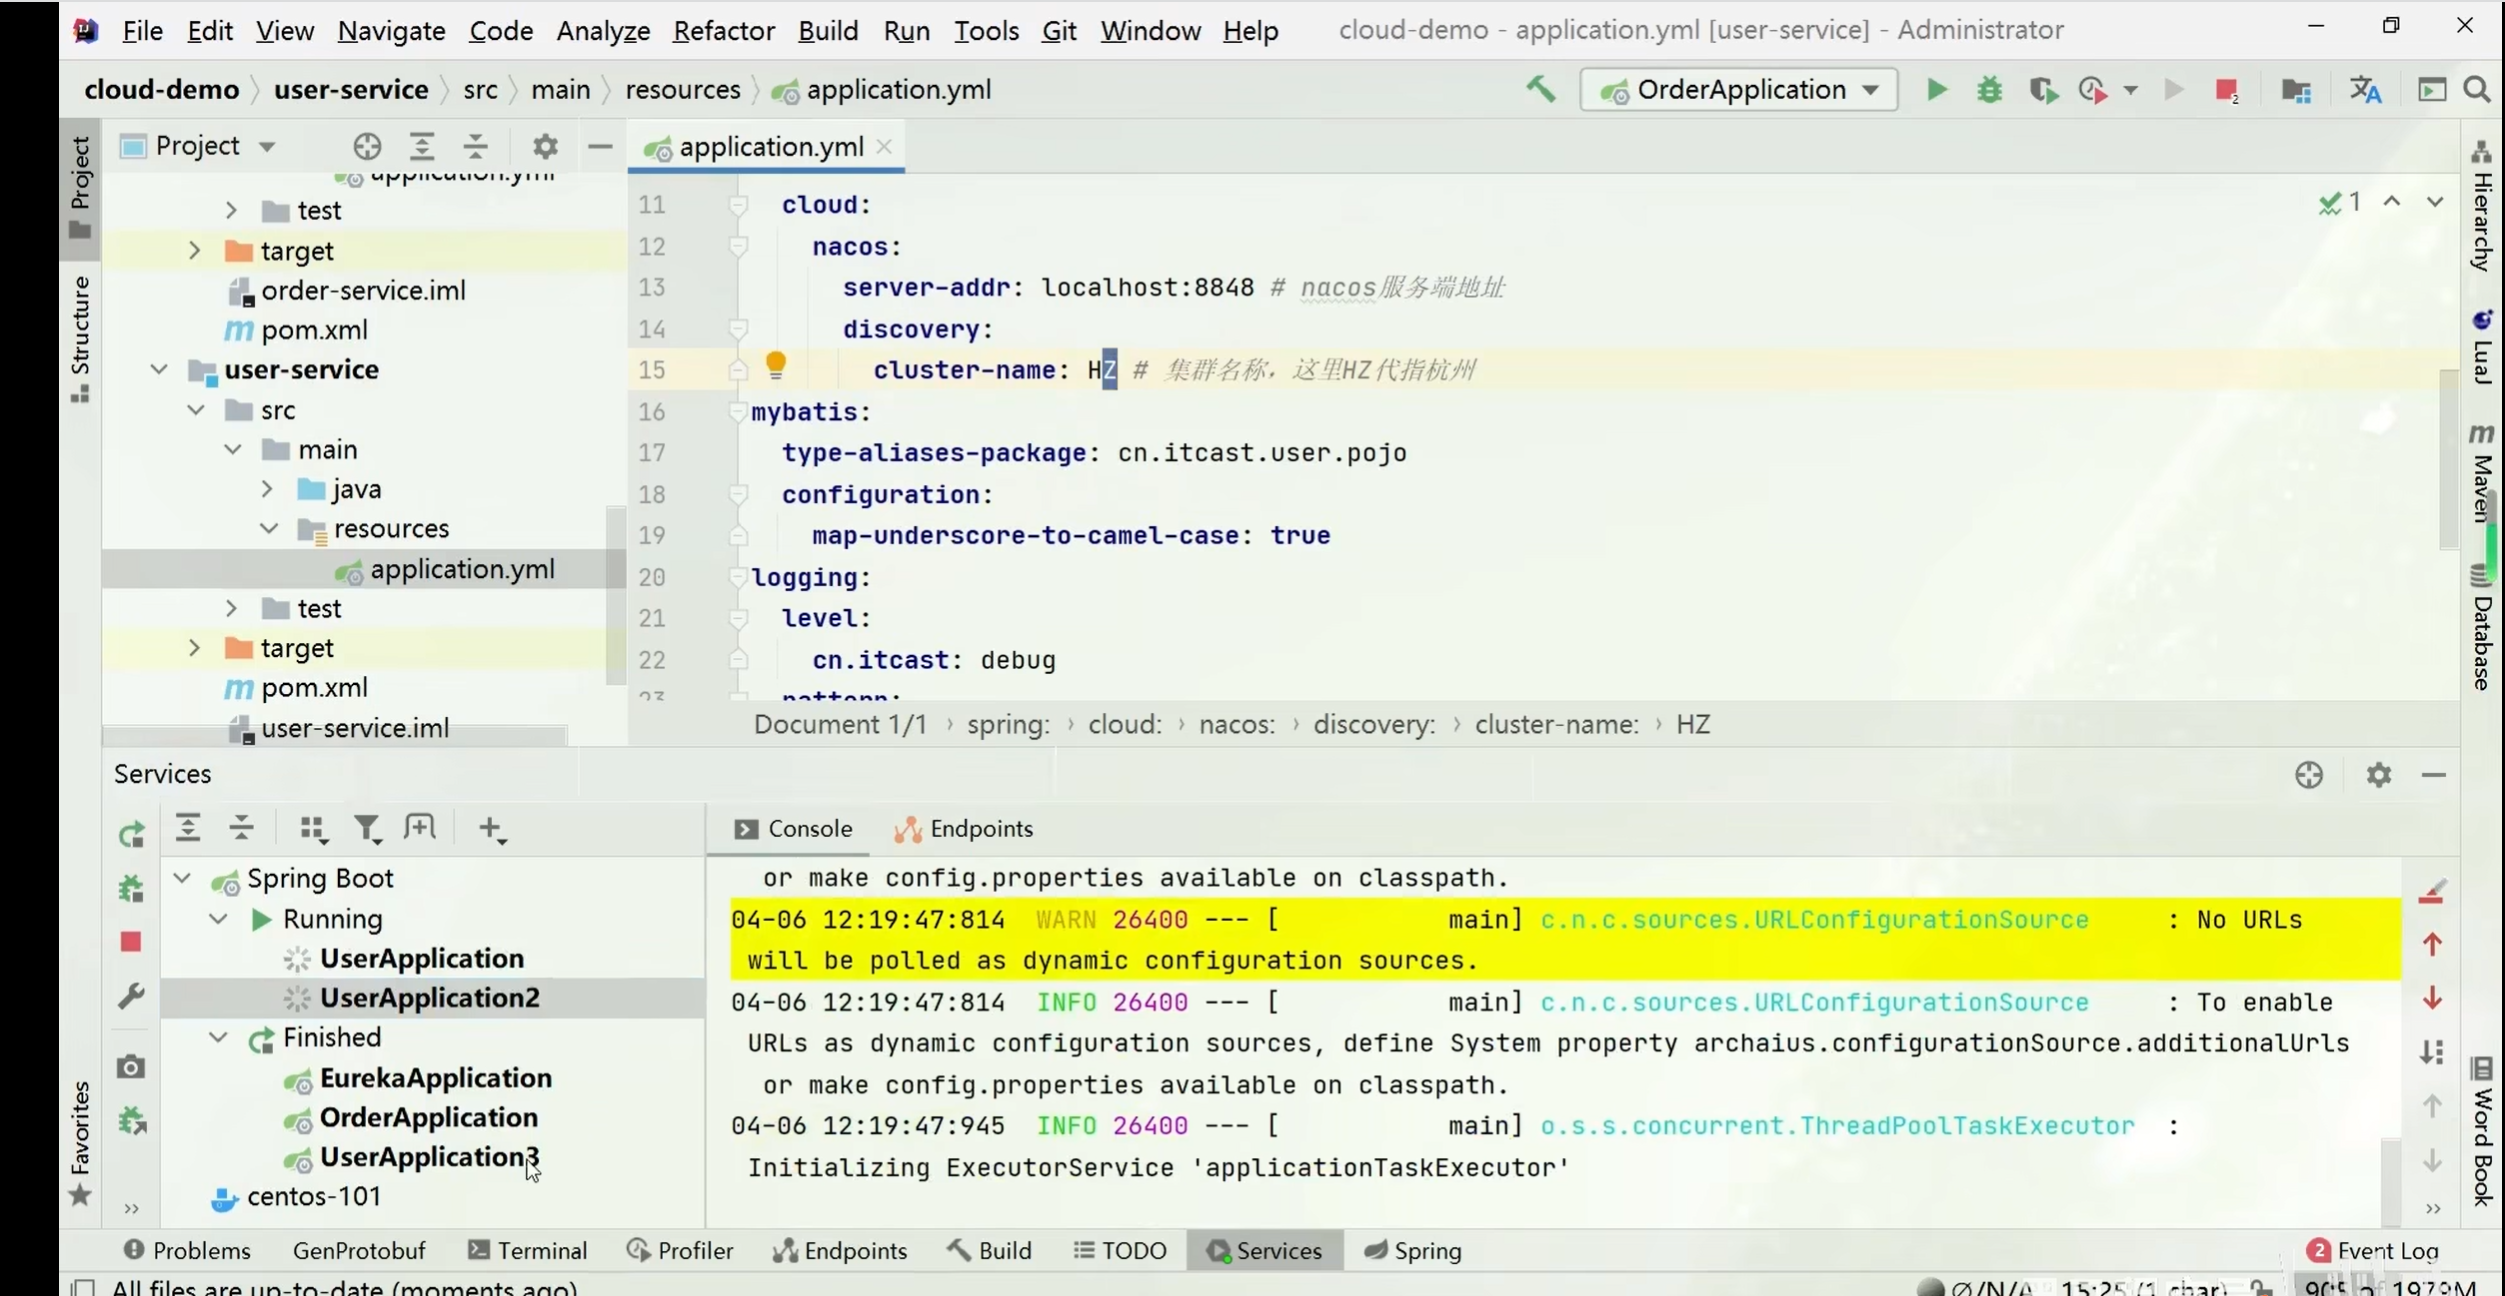
Task: Click the red Stop button in toolbar
Action: coord(2225,91)
